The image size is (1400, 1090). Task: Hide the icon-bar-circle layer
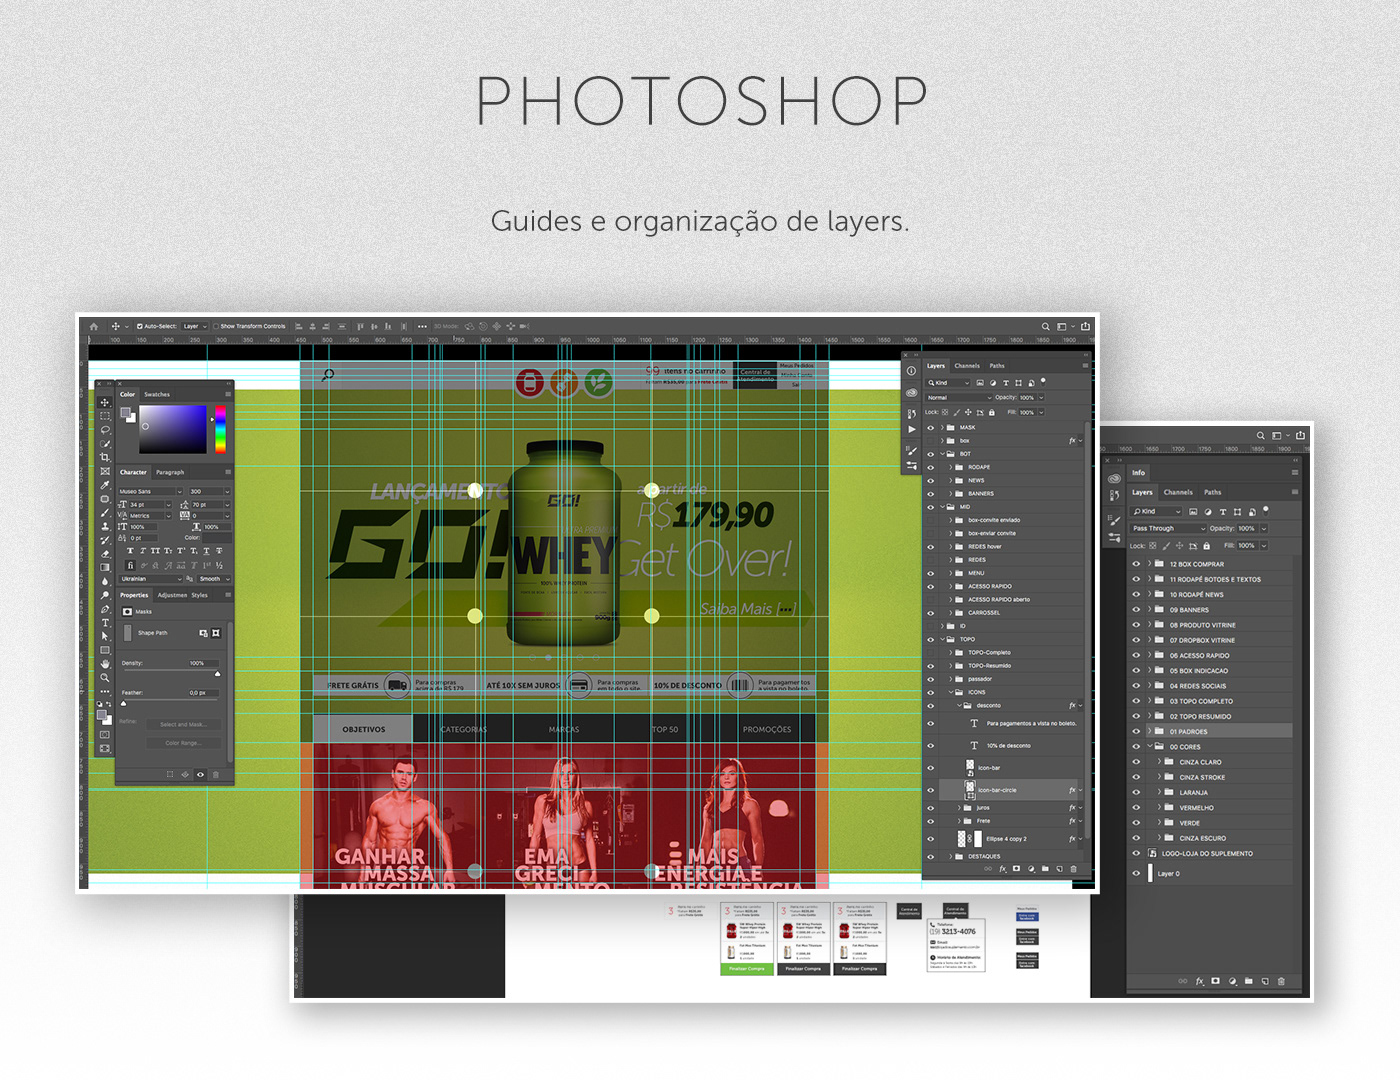(930, 790)
